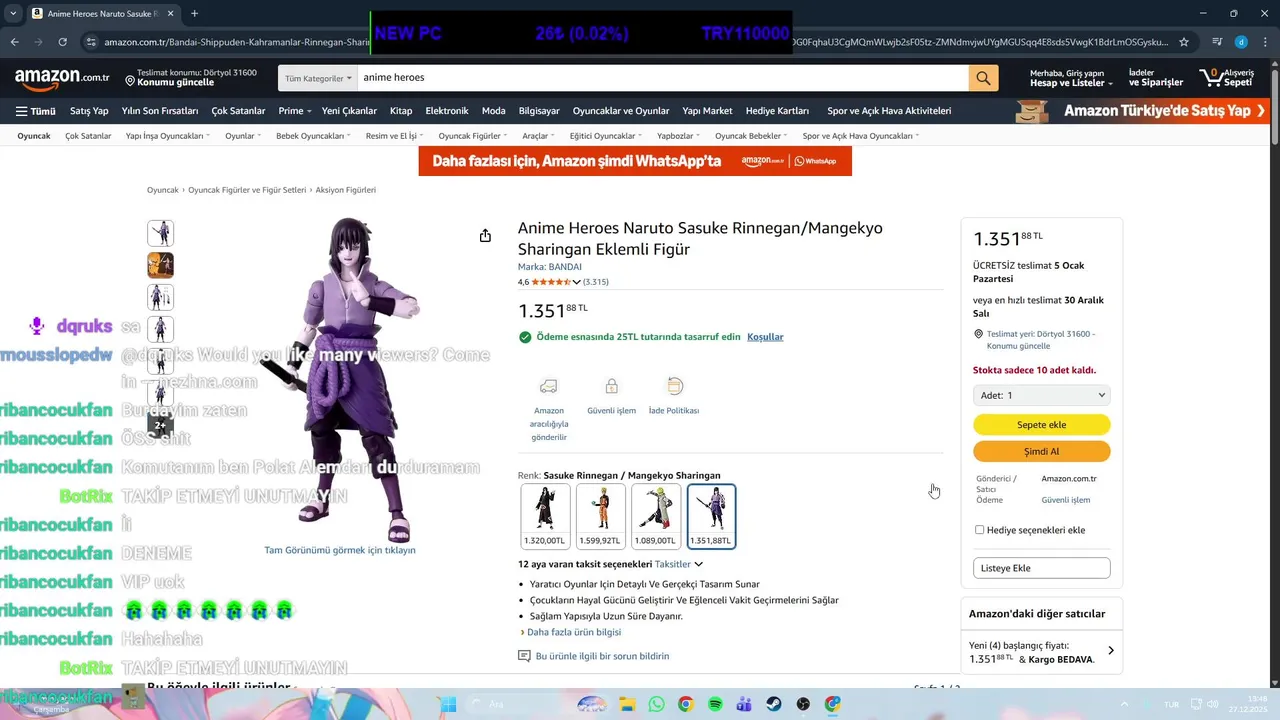This screenshot has height=720, width=1280.
Task: Select the 1.599,92TL orange Naruto variant
Action: click(600, 516)
